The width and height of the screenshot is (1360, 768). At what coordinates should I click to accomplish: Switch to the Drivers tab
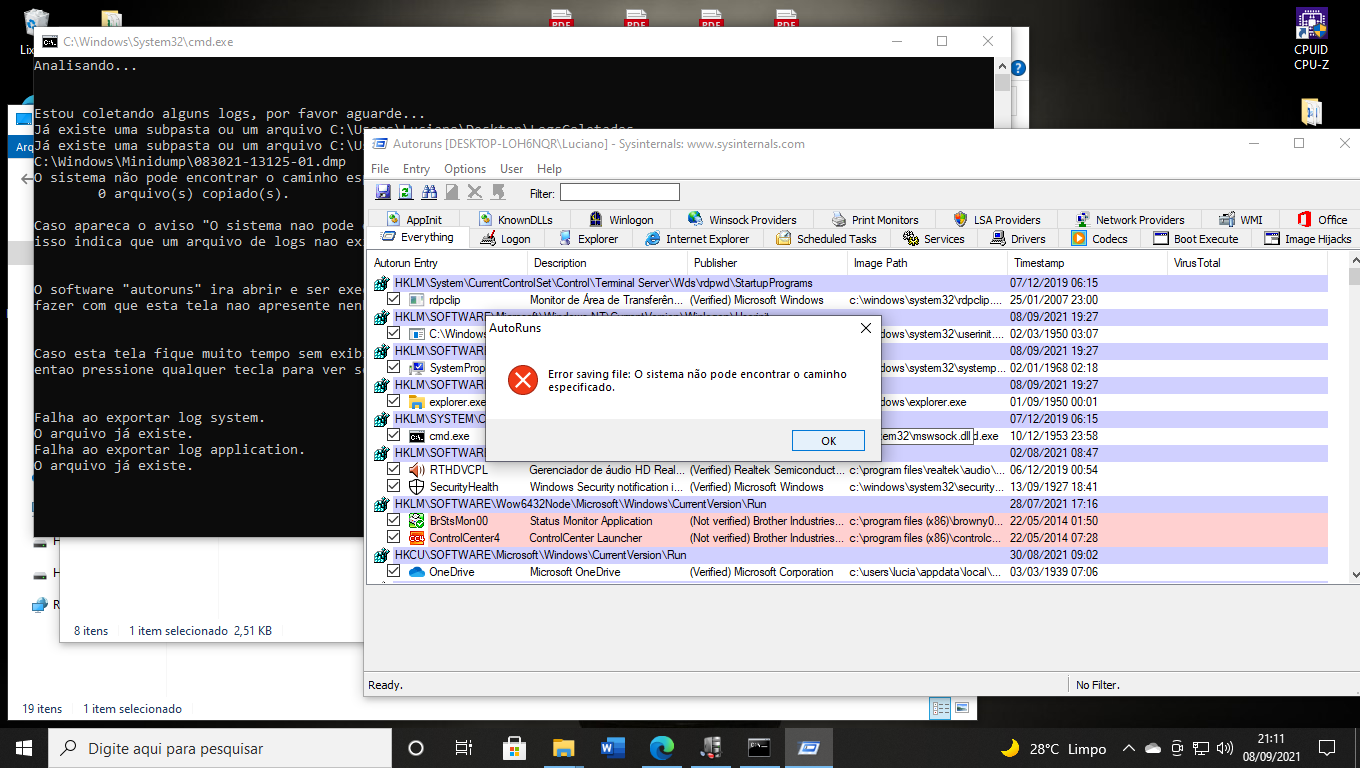(x=1018, y=239)
